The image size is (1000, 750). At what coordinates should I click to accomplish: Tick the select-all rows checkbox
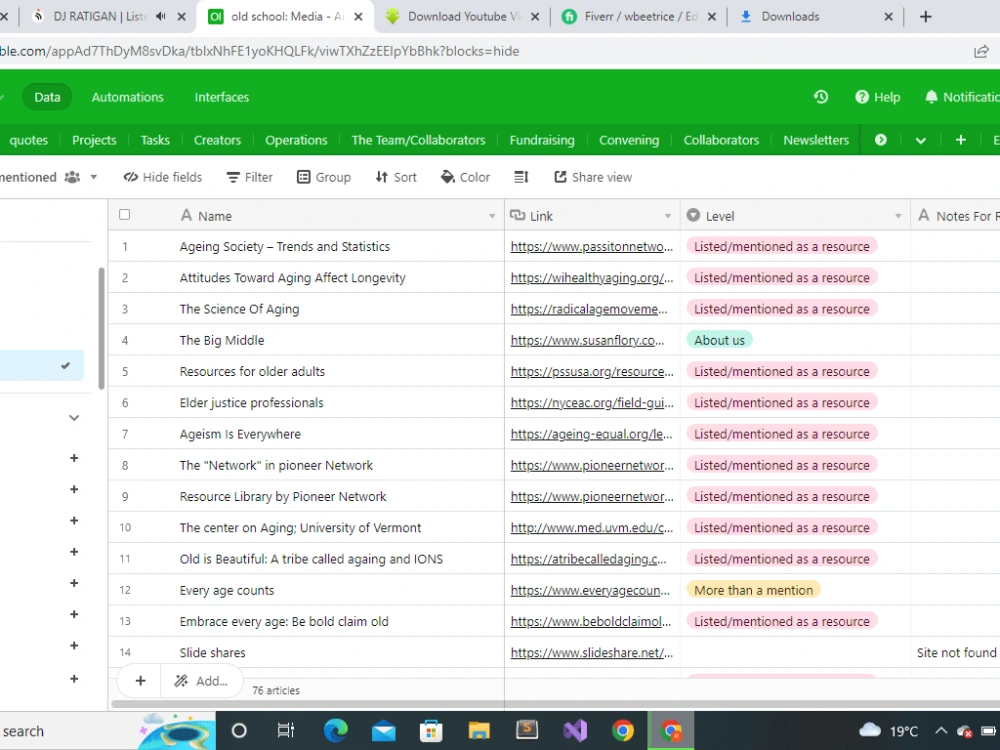point(124,215)
